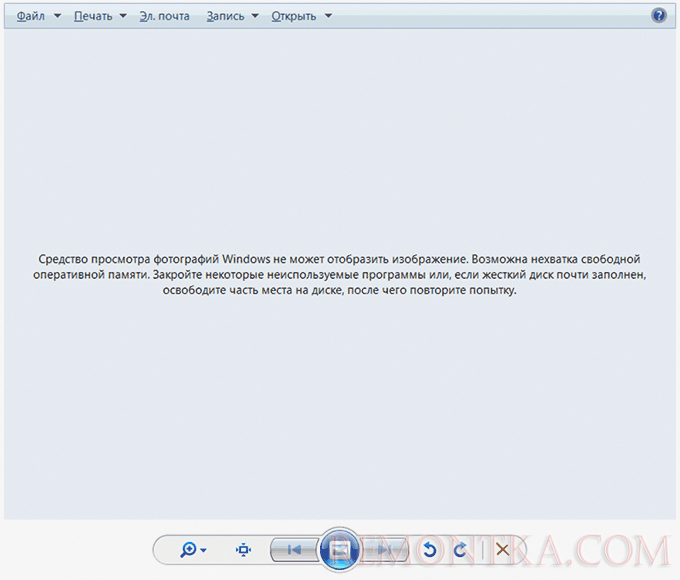Click the fit-to-window actual size icon
The image size is (680, 580).
tap(243, 550)
